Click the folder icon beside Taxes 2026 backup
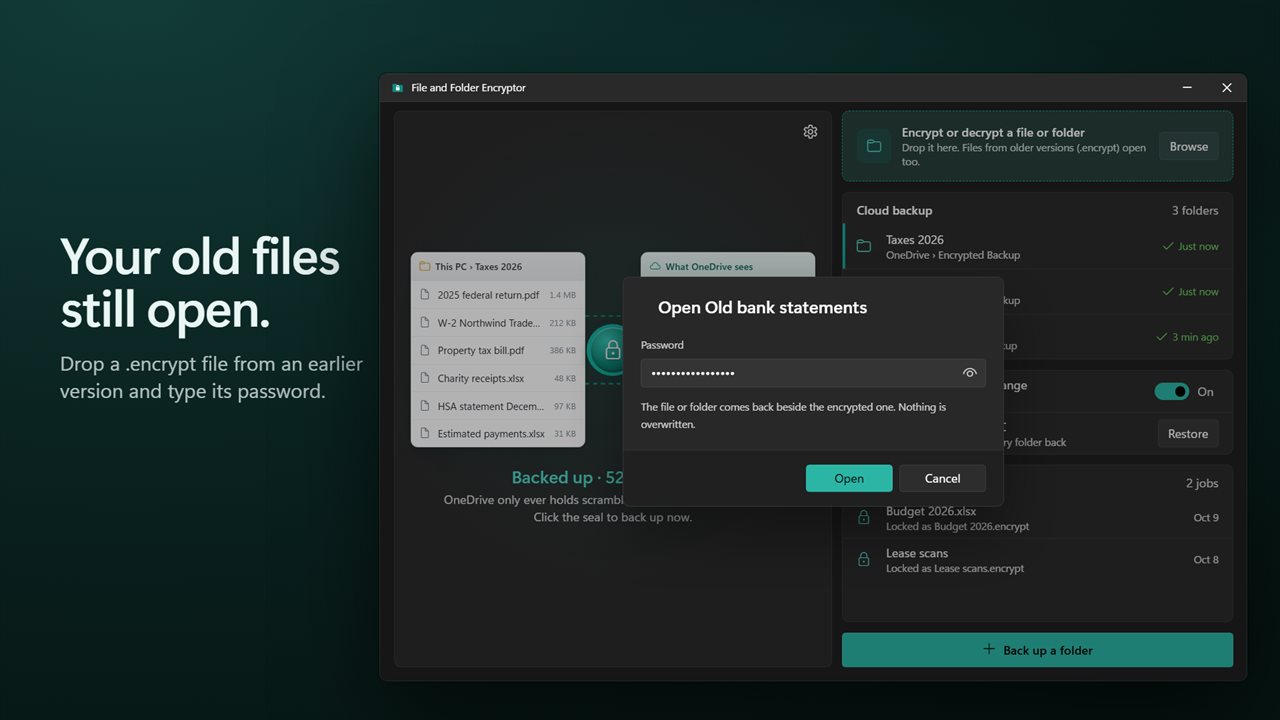1280x720 pixels. (864, 246)
